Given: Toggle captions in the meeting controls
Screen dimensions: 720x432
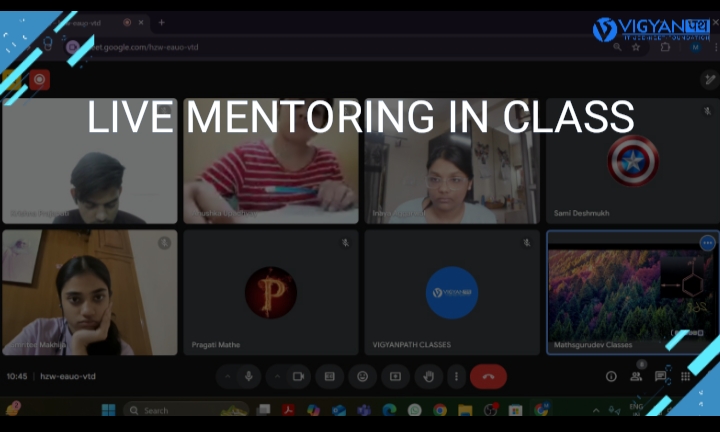Looking at the screenshot, I should pyautogui.click(x=329, y=376).
